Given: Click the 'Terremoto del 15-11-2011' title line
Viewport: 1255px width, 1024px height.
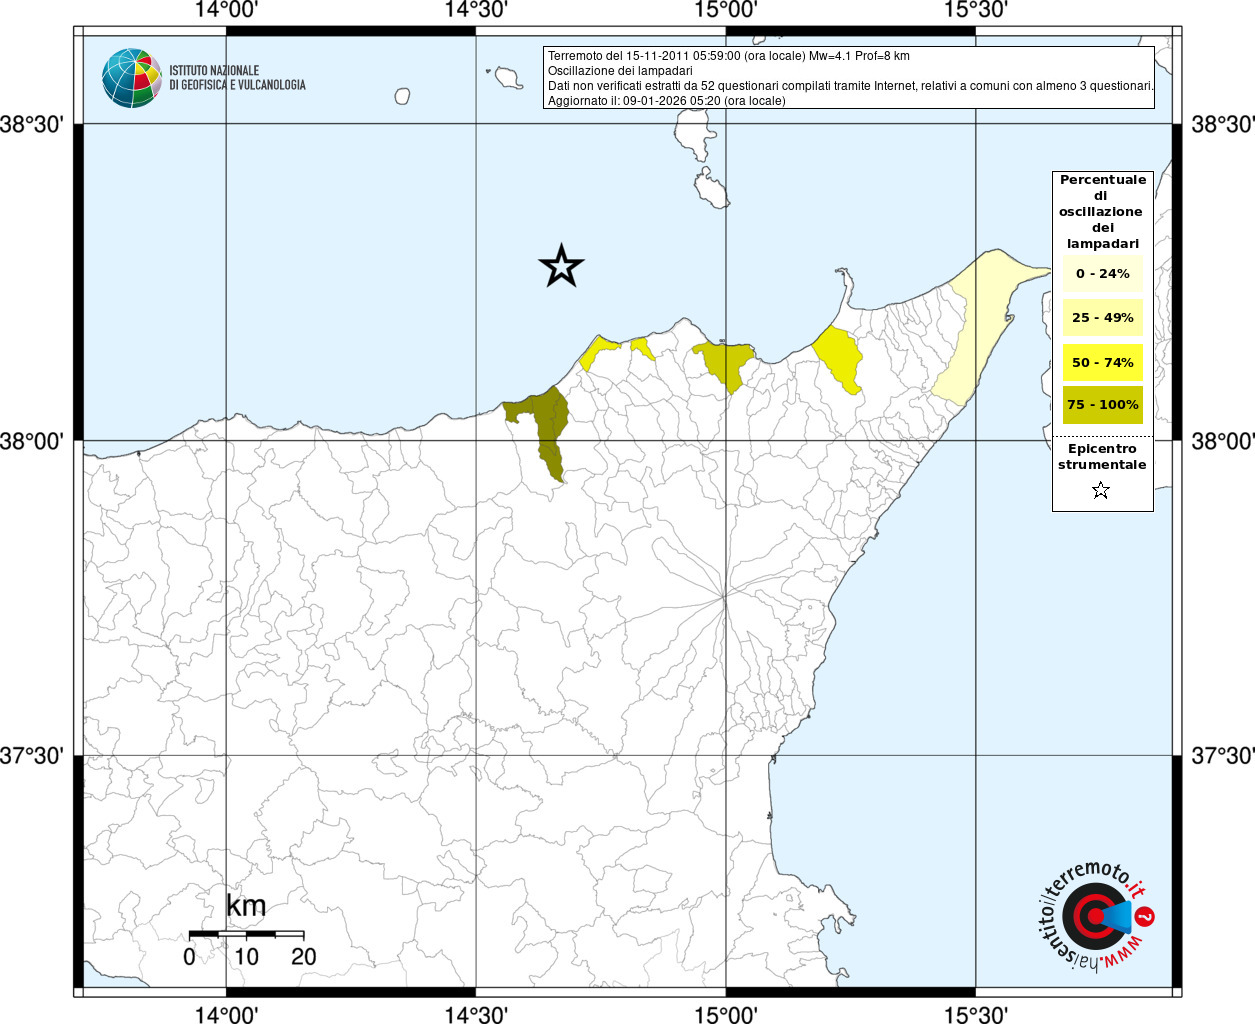Looking at the screenshot, I should 729,56.
